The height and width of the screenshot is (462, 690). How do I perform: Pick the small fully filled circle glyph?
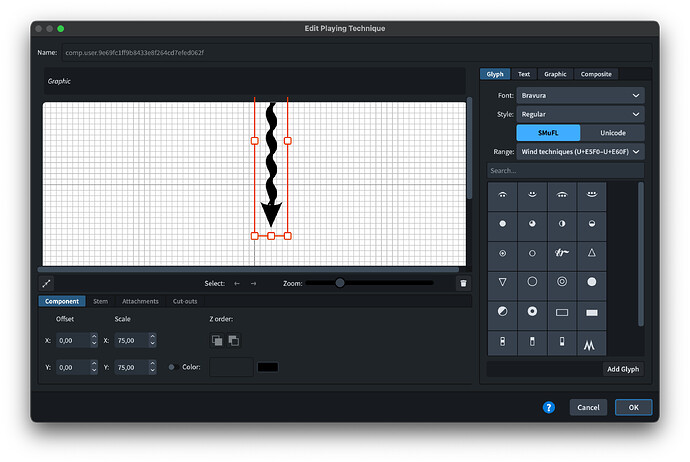(x=502, y=224)
